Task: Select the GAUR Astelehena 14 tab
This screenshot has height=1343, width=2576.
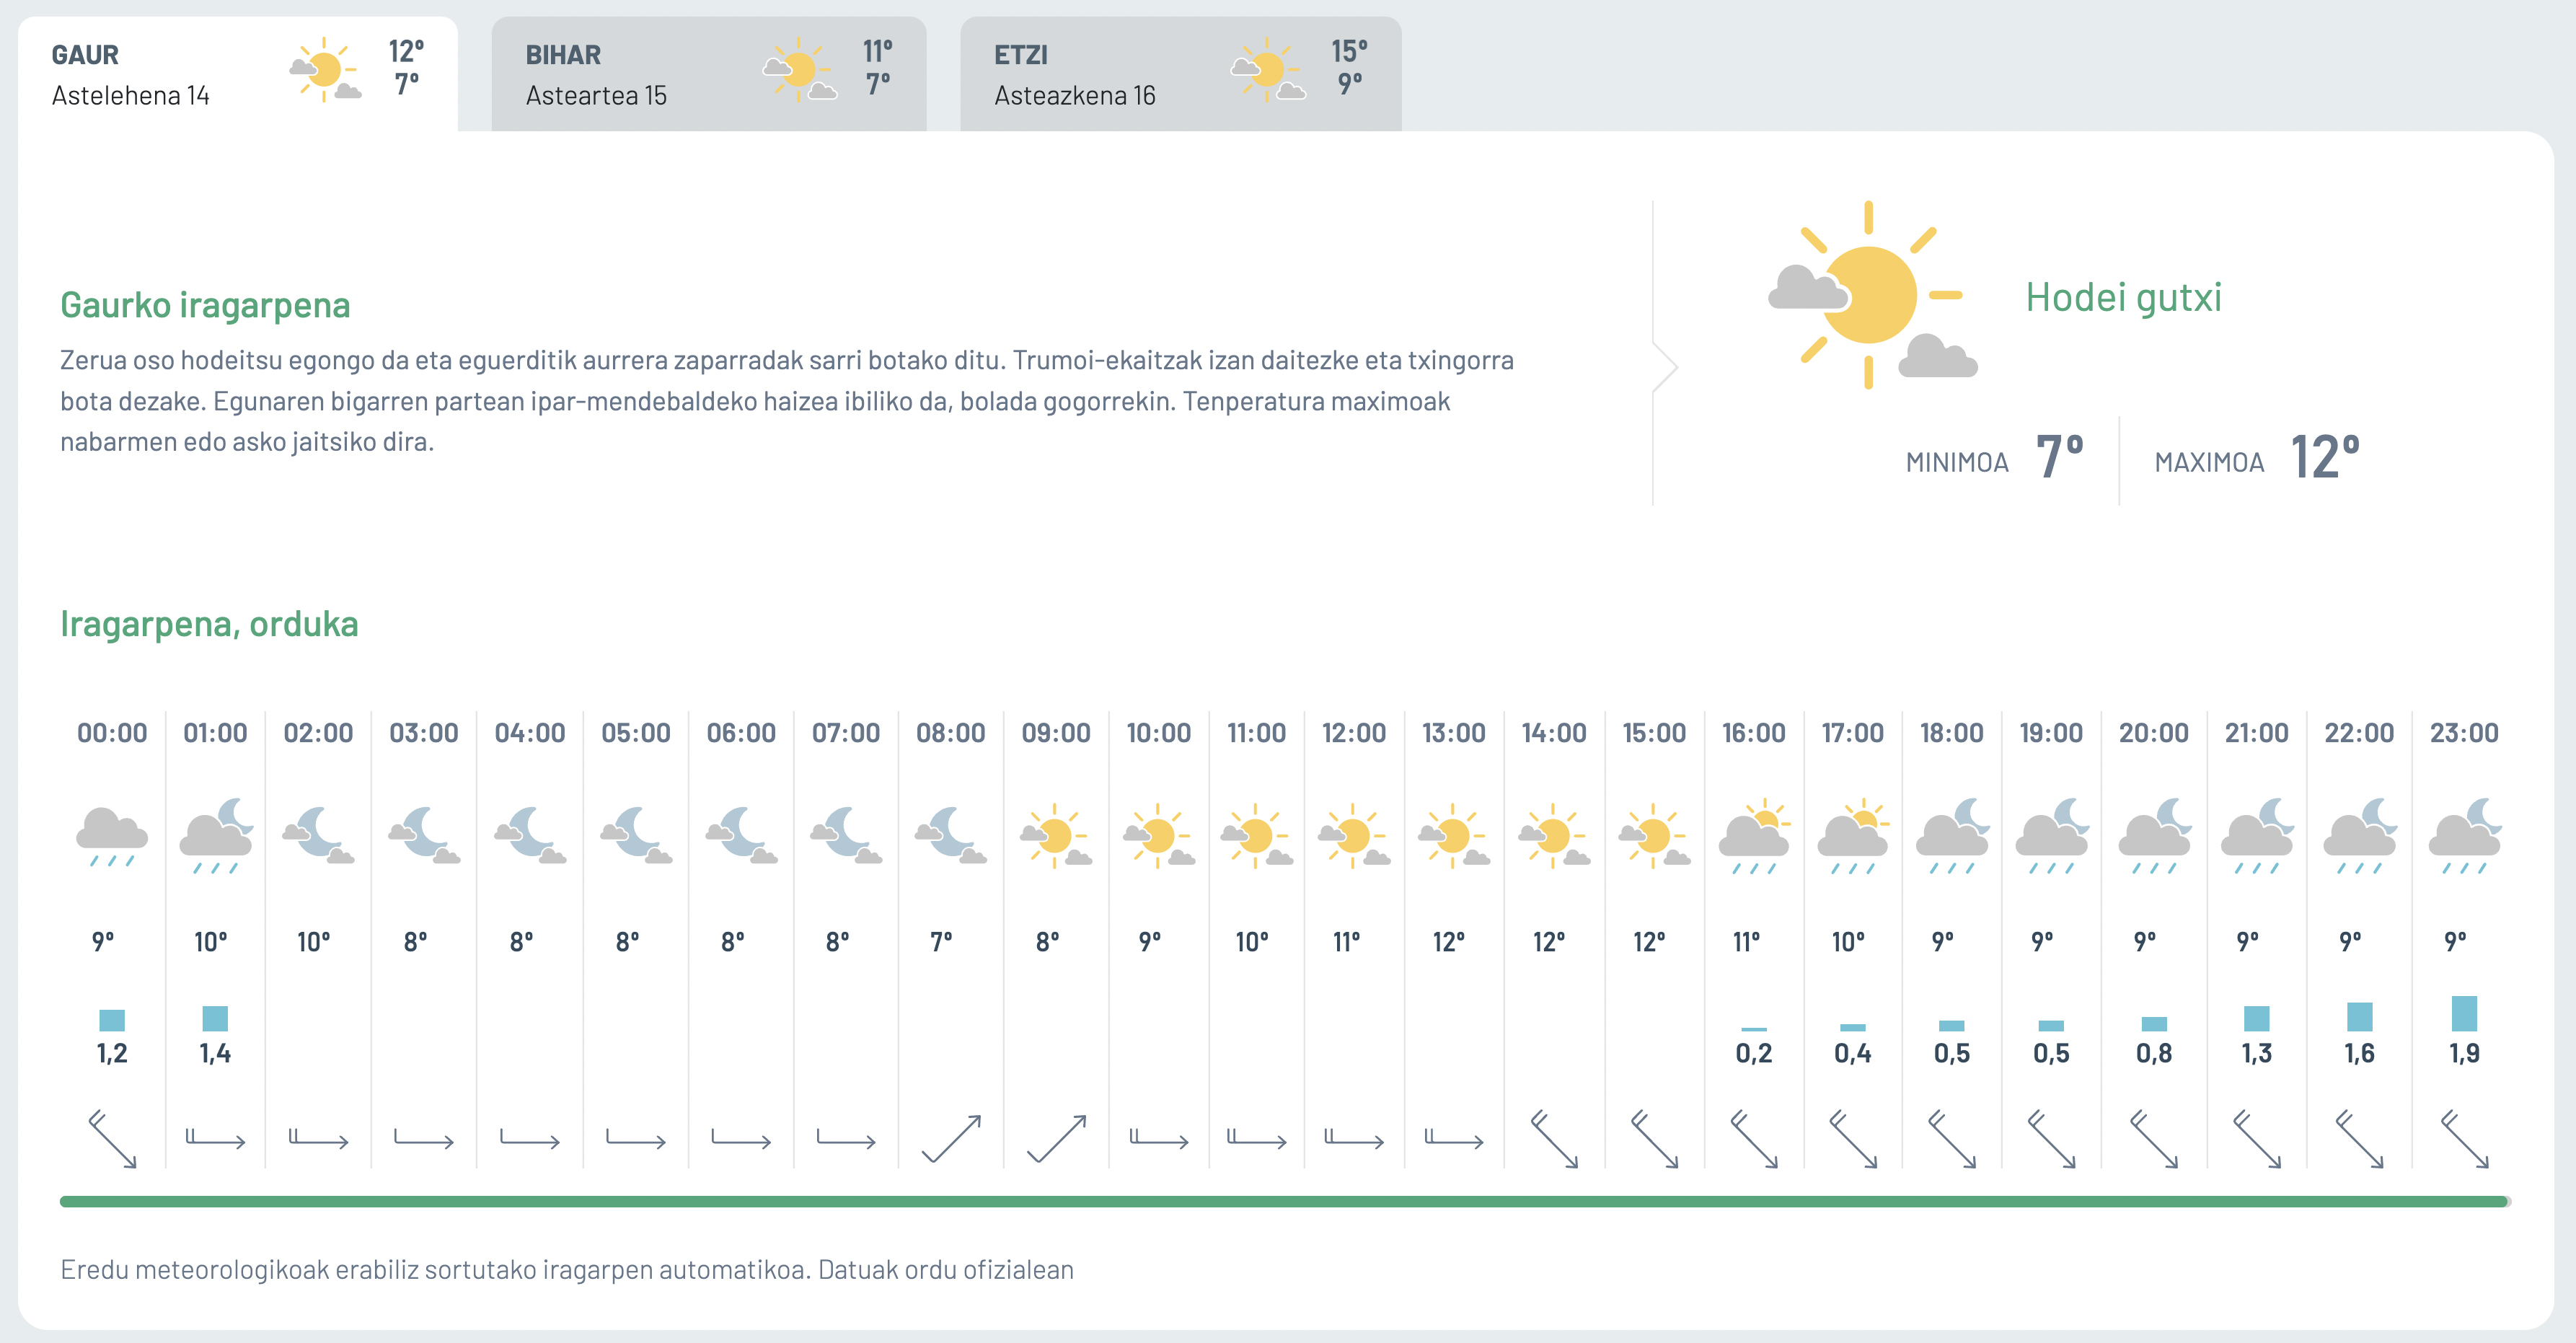Action: [238, 74]
